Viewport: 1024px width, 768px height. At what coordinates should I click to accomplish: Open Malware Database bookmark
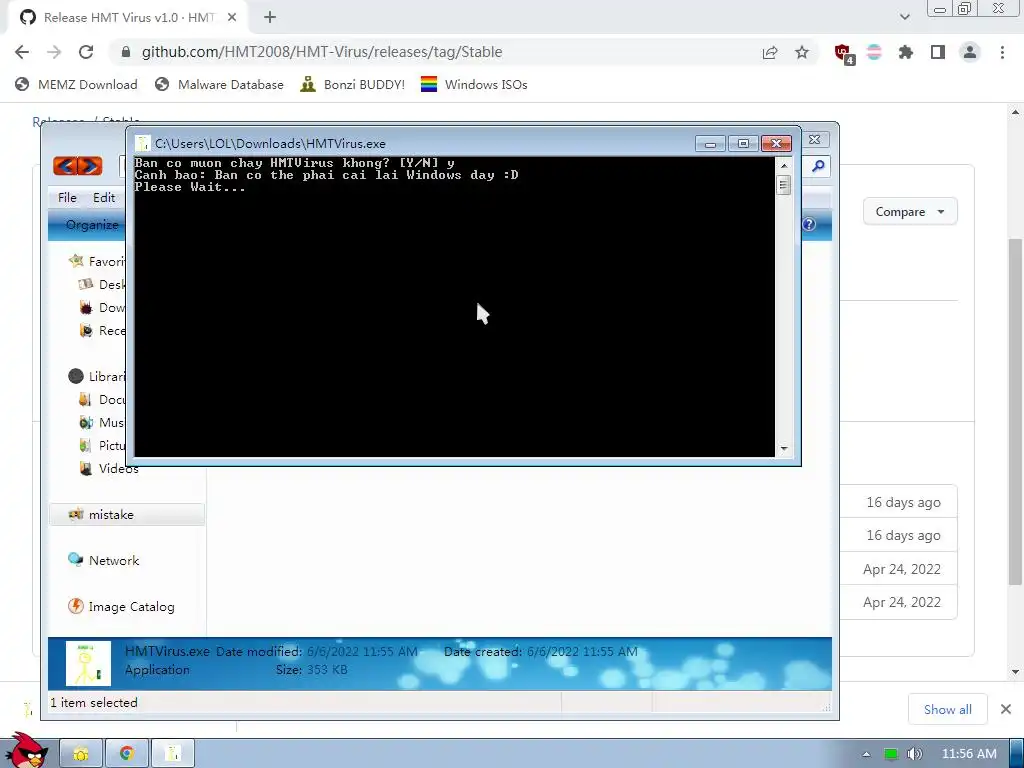click(219, 84)
